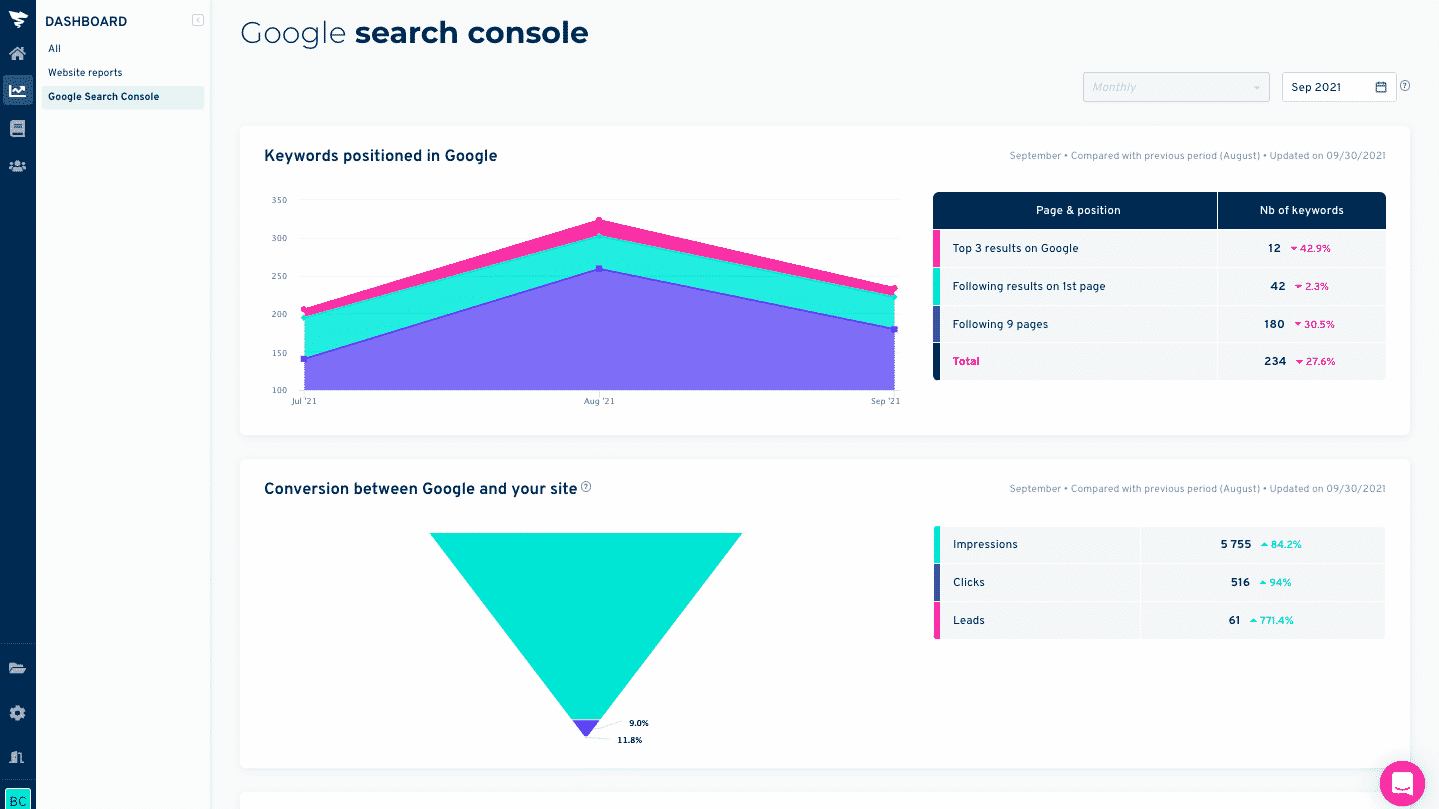This screenshot has height=809, width=1439.
Task: Click the 'Page & position' column header
Action: pos(1078,211)
